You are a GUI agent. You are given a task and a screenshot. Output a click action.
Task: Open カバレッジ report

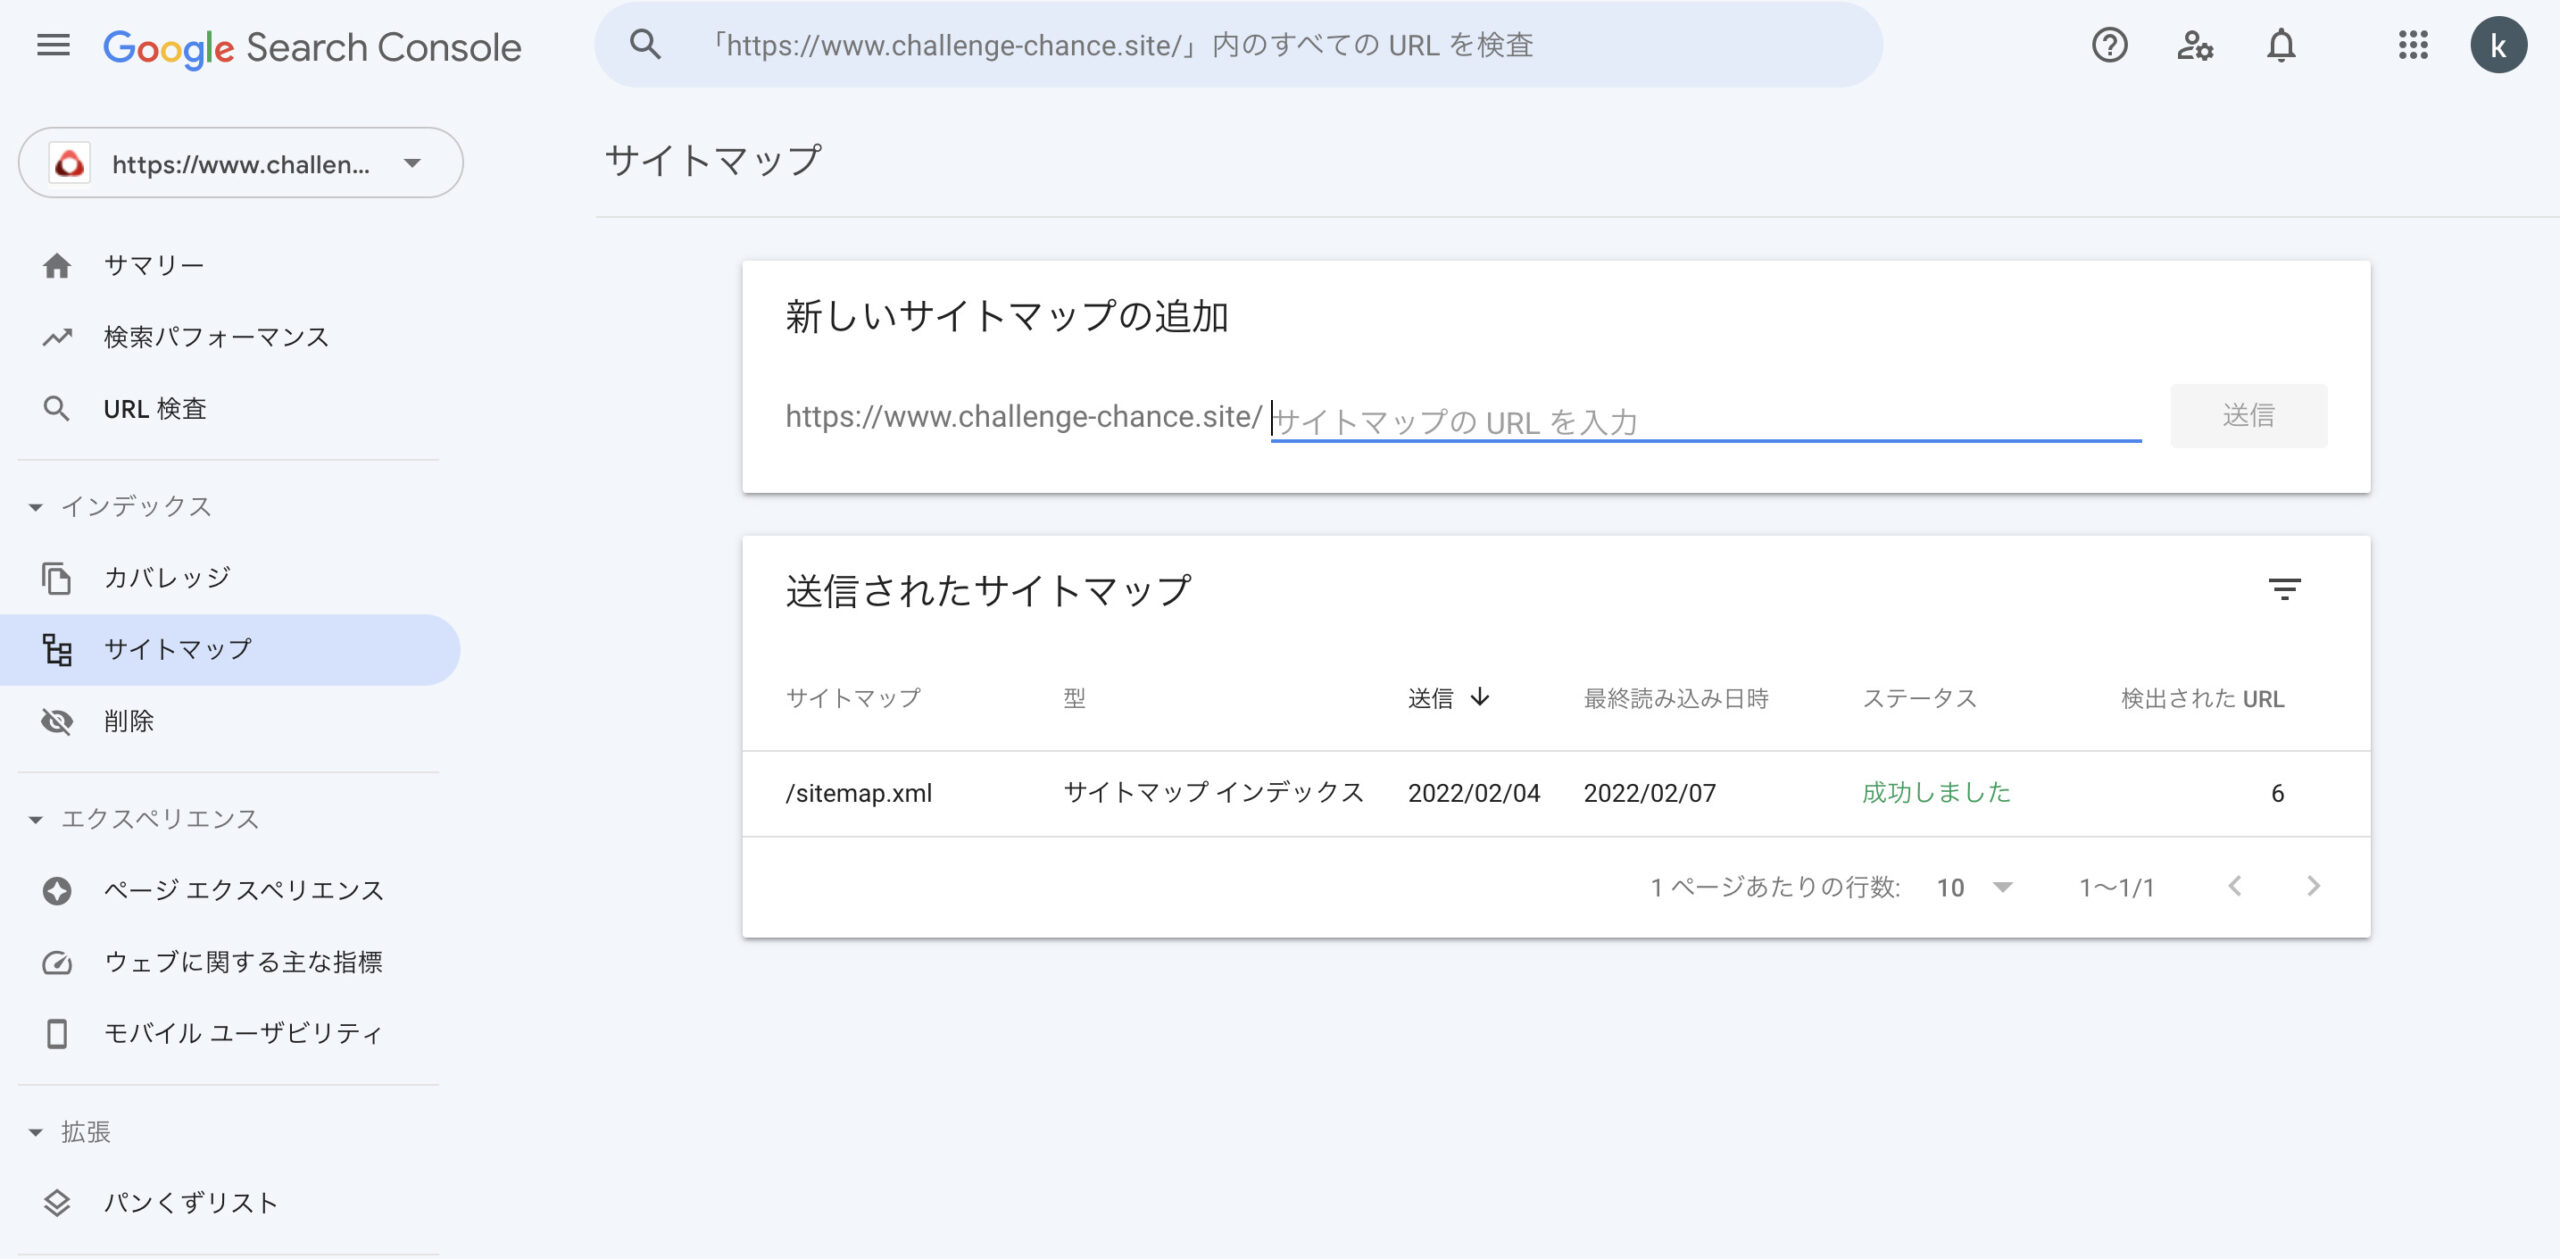(x=167, y=577)
